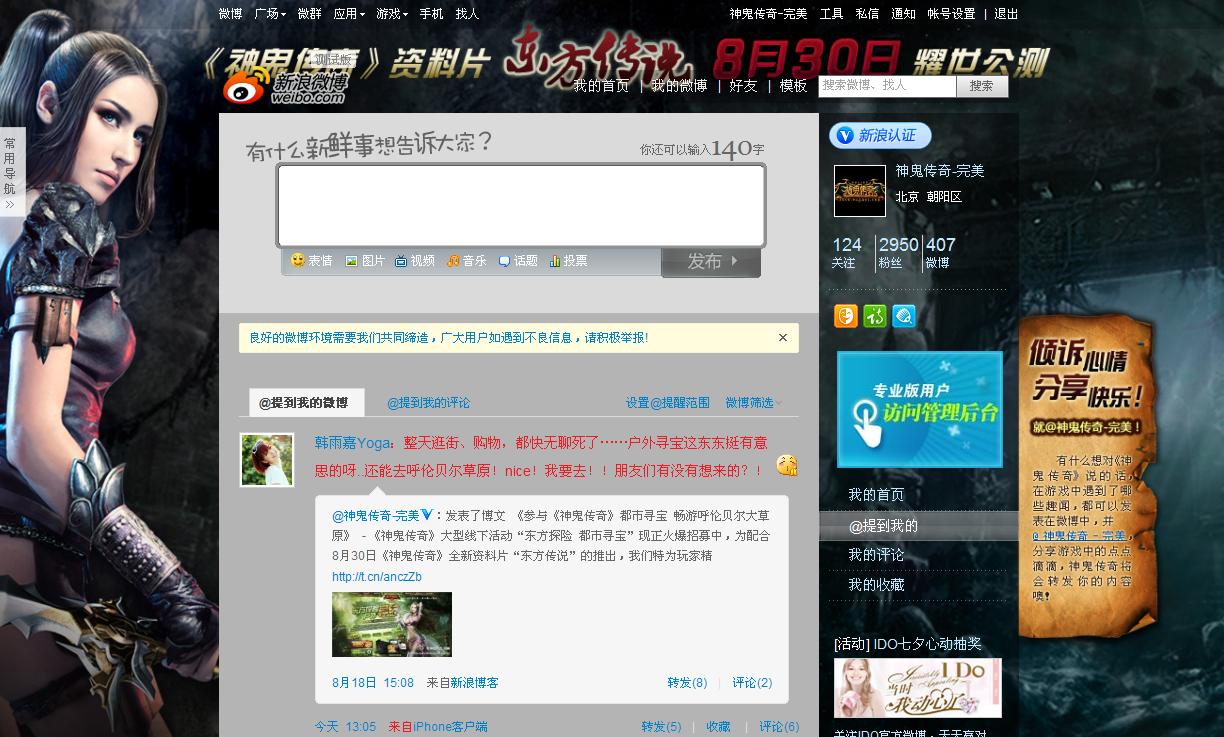Insert a video with 视频 icon
The height and width of the screenshot is (737, 1224).
[414, 261]
